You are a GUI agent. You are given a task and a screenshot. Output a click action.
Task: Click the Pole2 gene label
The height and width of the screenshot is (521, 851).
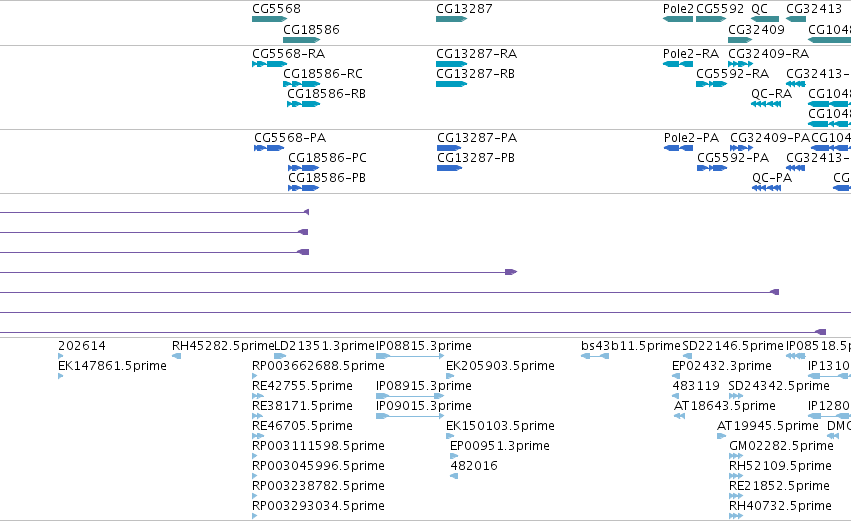(678, 9)
